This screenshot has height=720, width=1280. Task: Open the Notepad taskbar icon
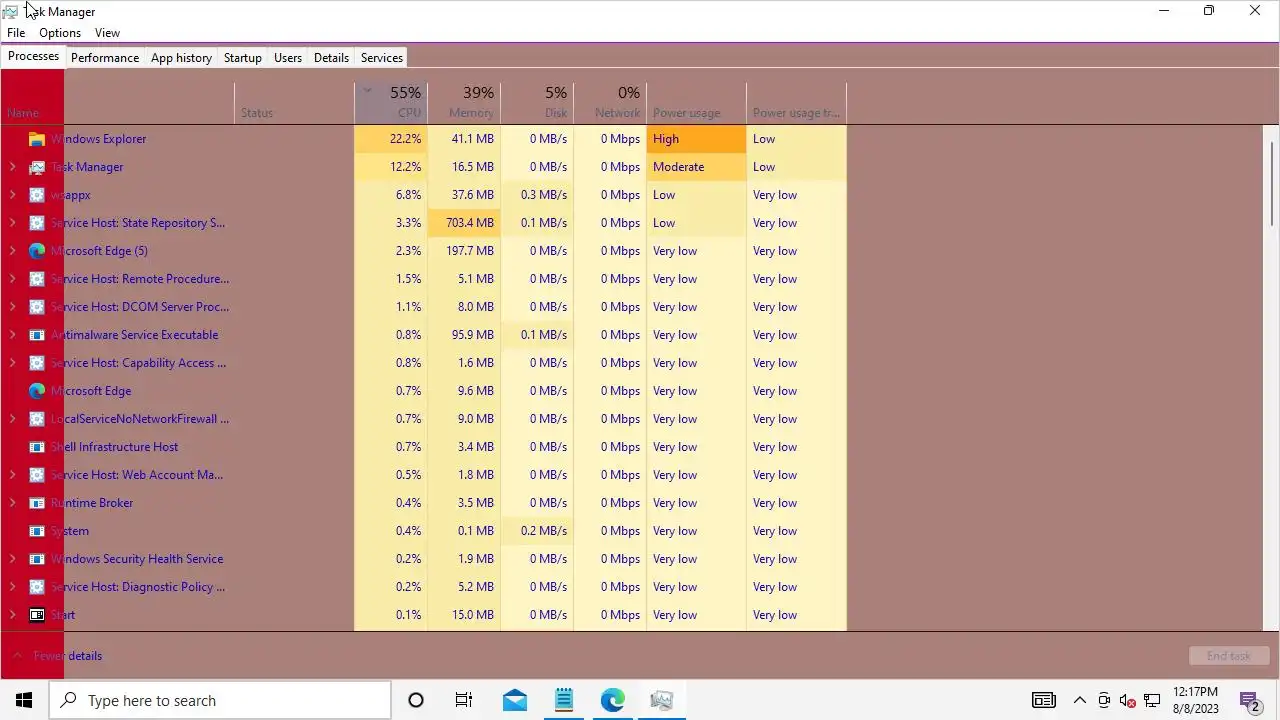[564, 700]
